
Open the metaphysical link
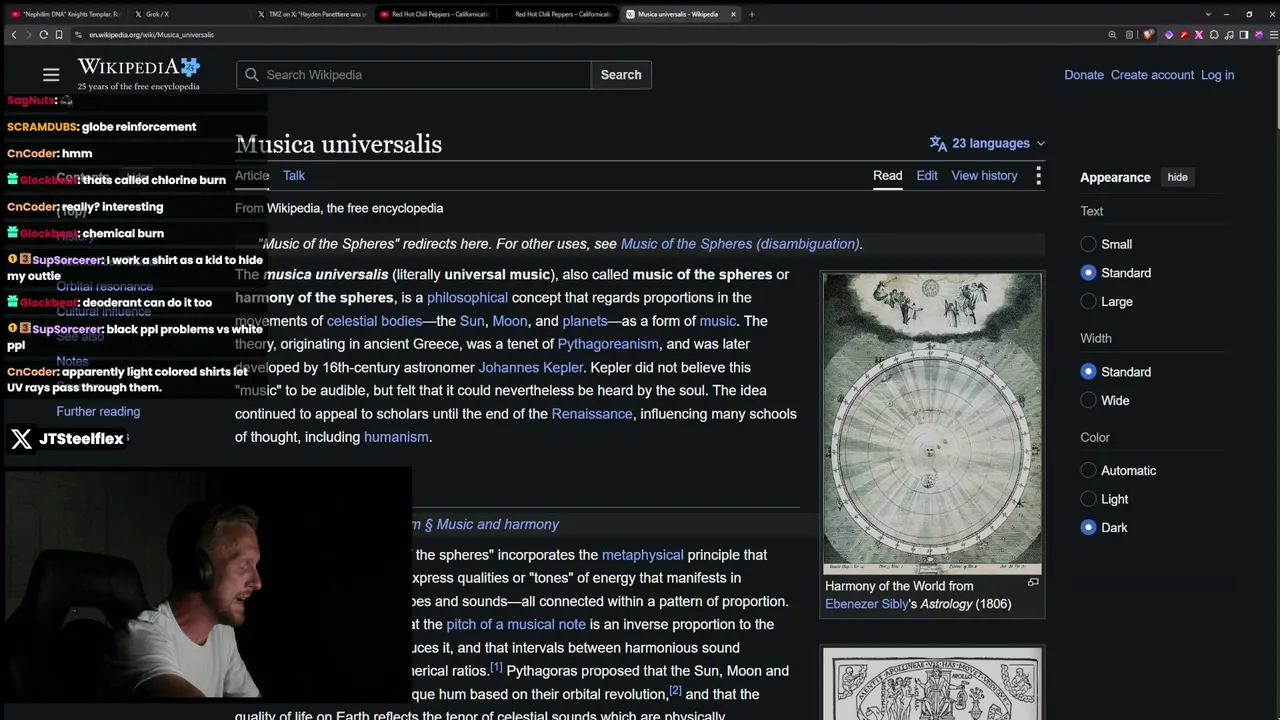642,555
